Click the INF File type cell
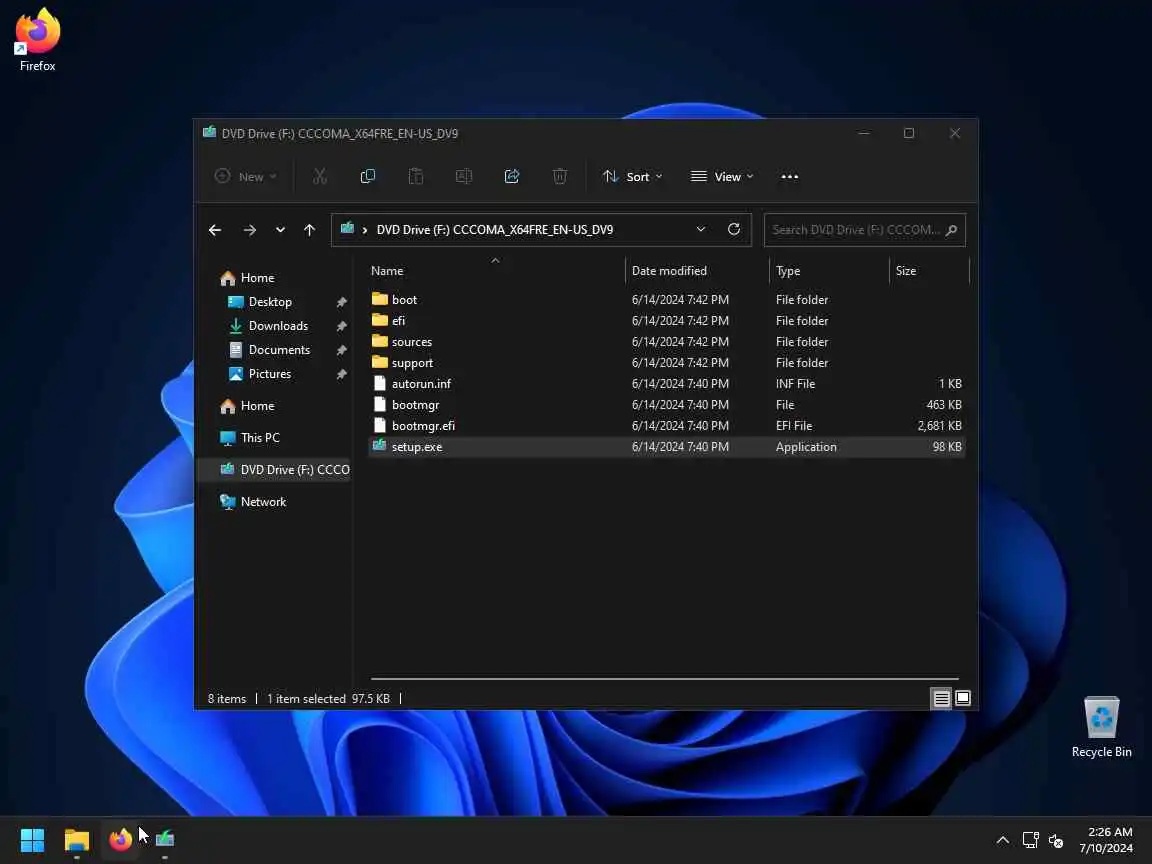The width and height of the screenshot is (1152, 864). pyautogui.click(x=795, y=384)
